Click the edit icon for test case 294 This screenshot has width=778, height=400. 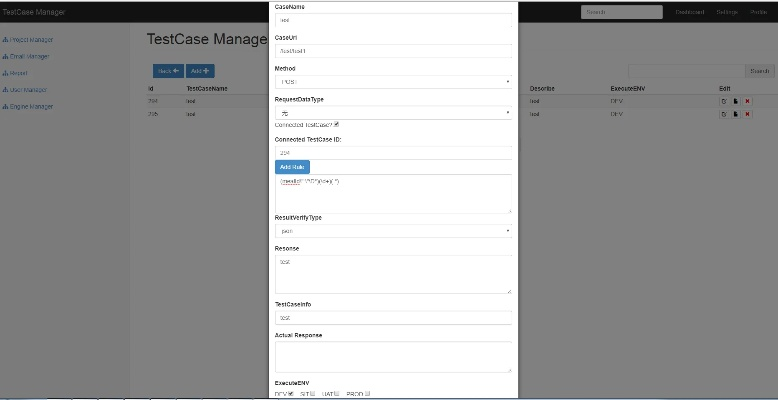(724, 101)
